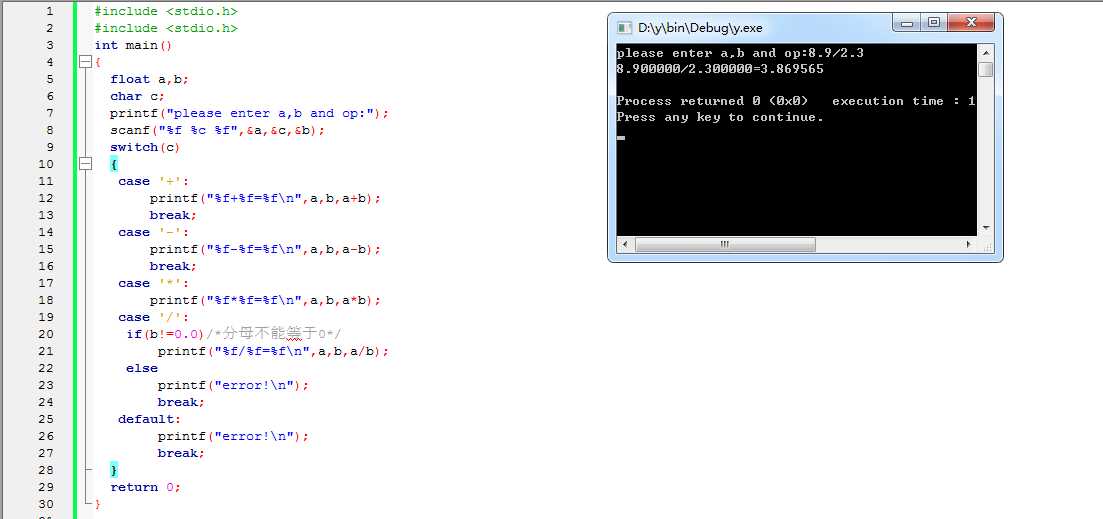Click line number 29 in the gutter
The image size is (1103, 519).
(x=46, y=487)
